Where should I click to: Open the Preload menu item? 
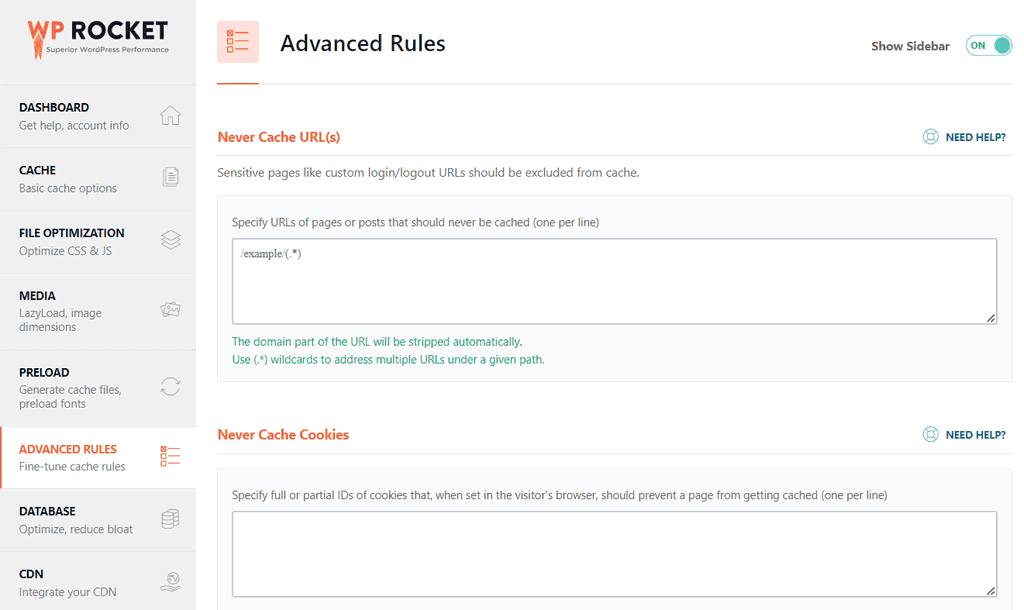point(98,388)
